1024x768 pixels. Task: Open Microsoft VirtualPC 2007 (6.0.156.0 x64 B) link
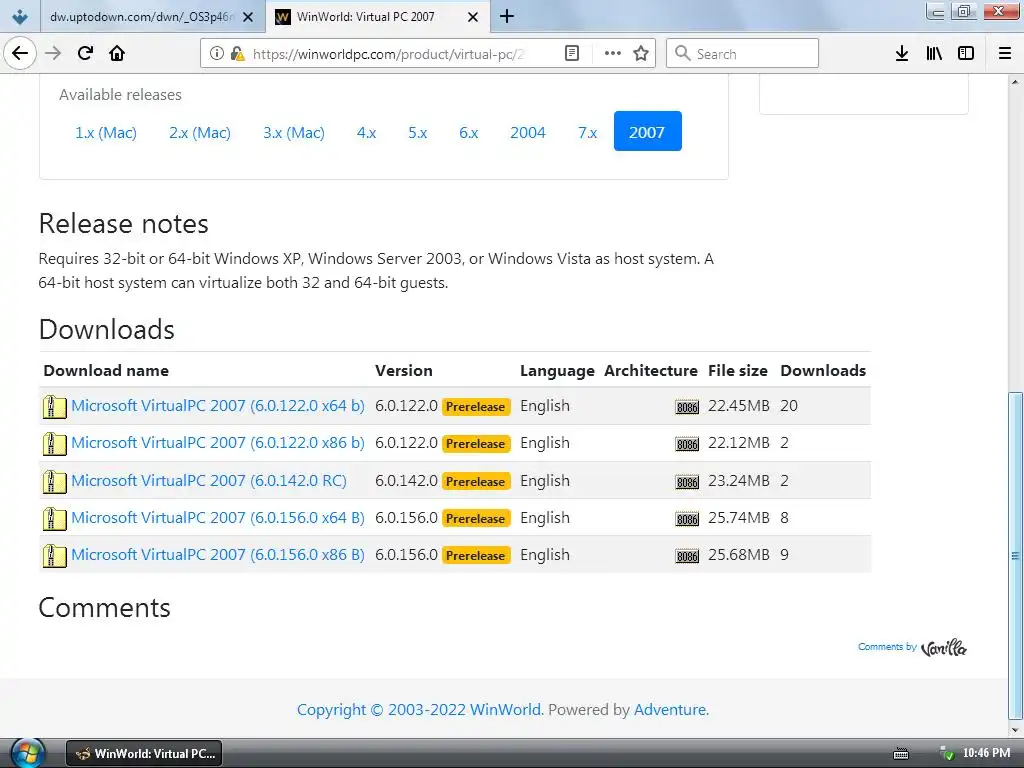pyautogui.click(x=217, y=518)
